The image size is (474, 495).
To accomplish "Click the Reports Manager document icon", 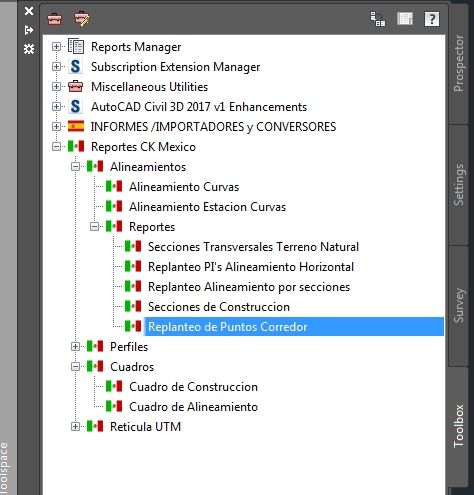I will pyautogui.click(x=76, y=46).
